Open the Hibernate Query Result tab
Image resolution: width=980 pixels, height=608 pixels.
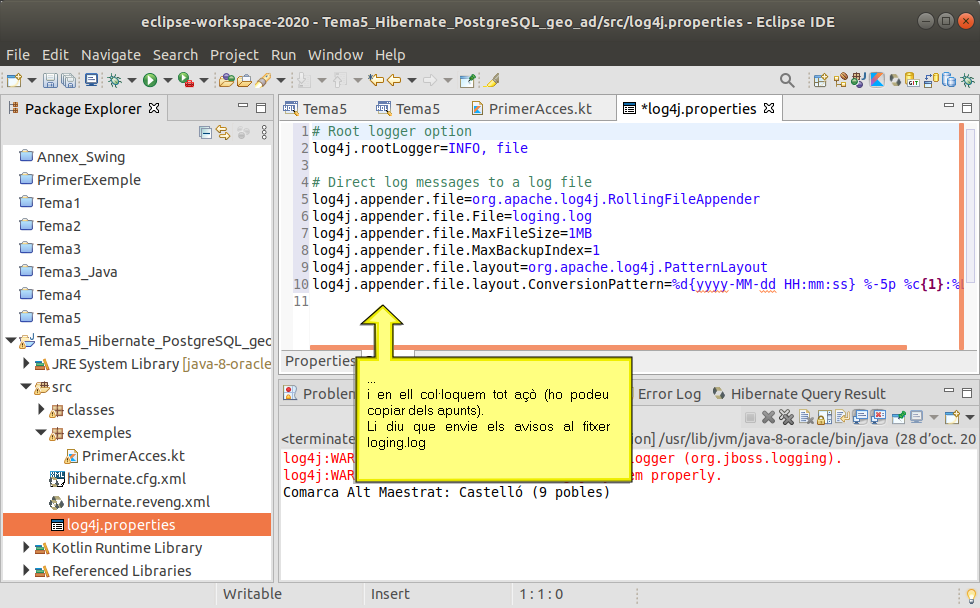[799, 394]
